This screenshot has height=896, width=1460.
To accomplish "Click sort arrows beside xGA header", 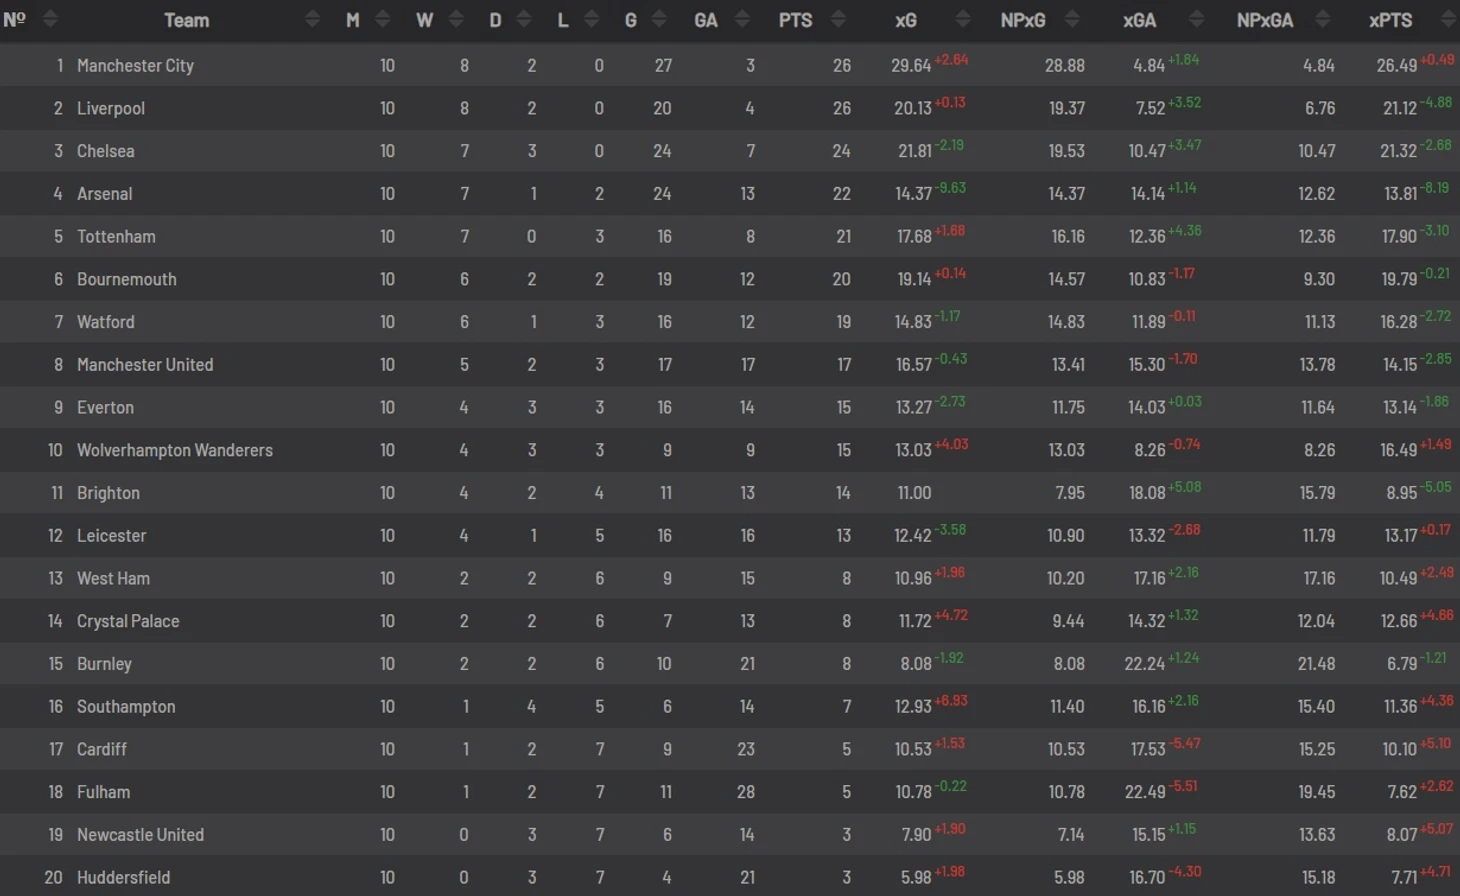I will click(1196, 19).
